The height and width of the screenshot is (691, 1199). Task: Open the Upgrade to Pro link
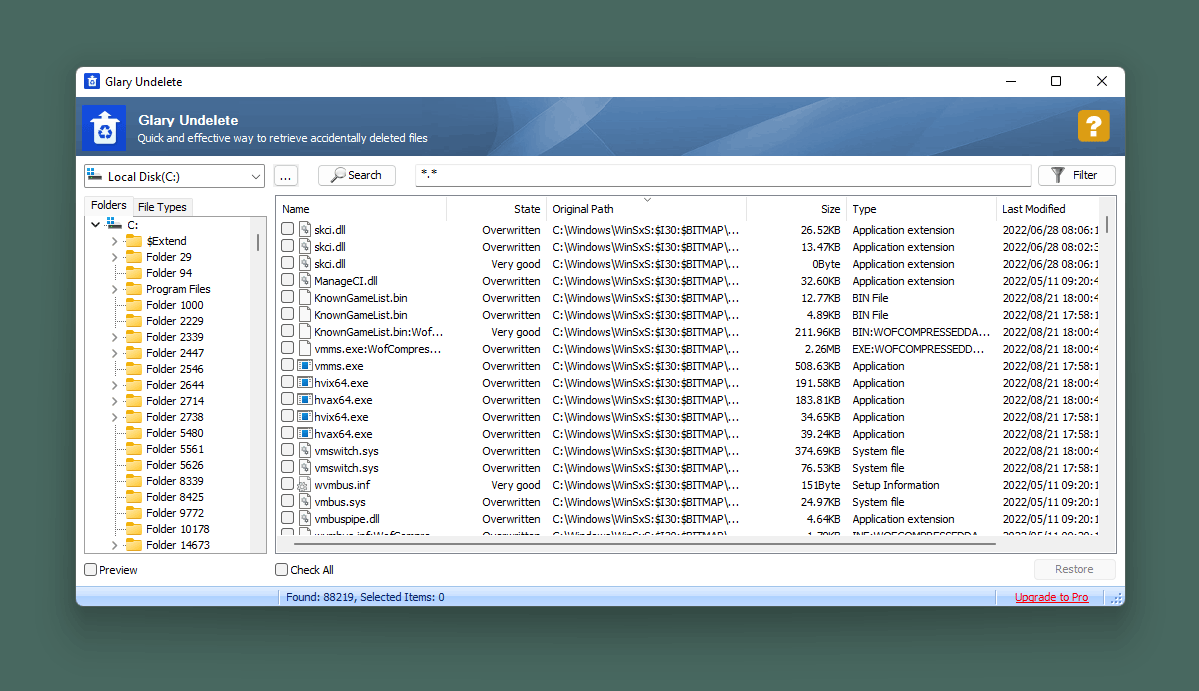click(1051, 597)
